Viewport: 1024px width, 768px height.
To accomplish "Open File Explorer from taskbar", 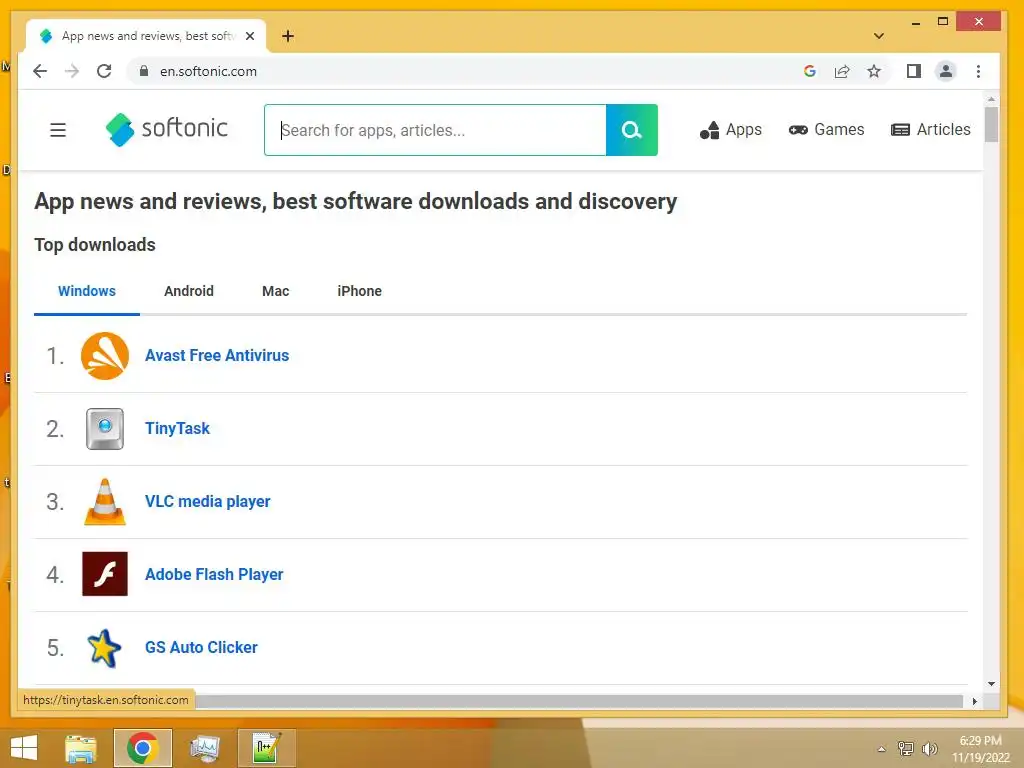I will coord(81,748).
